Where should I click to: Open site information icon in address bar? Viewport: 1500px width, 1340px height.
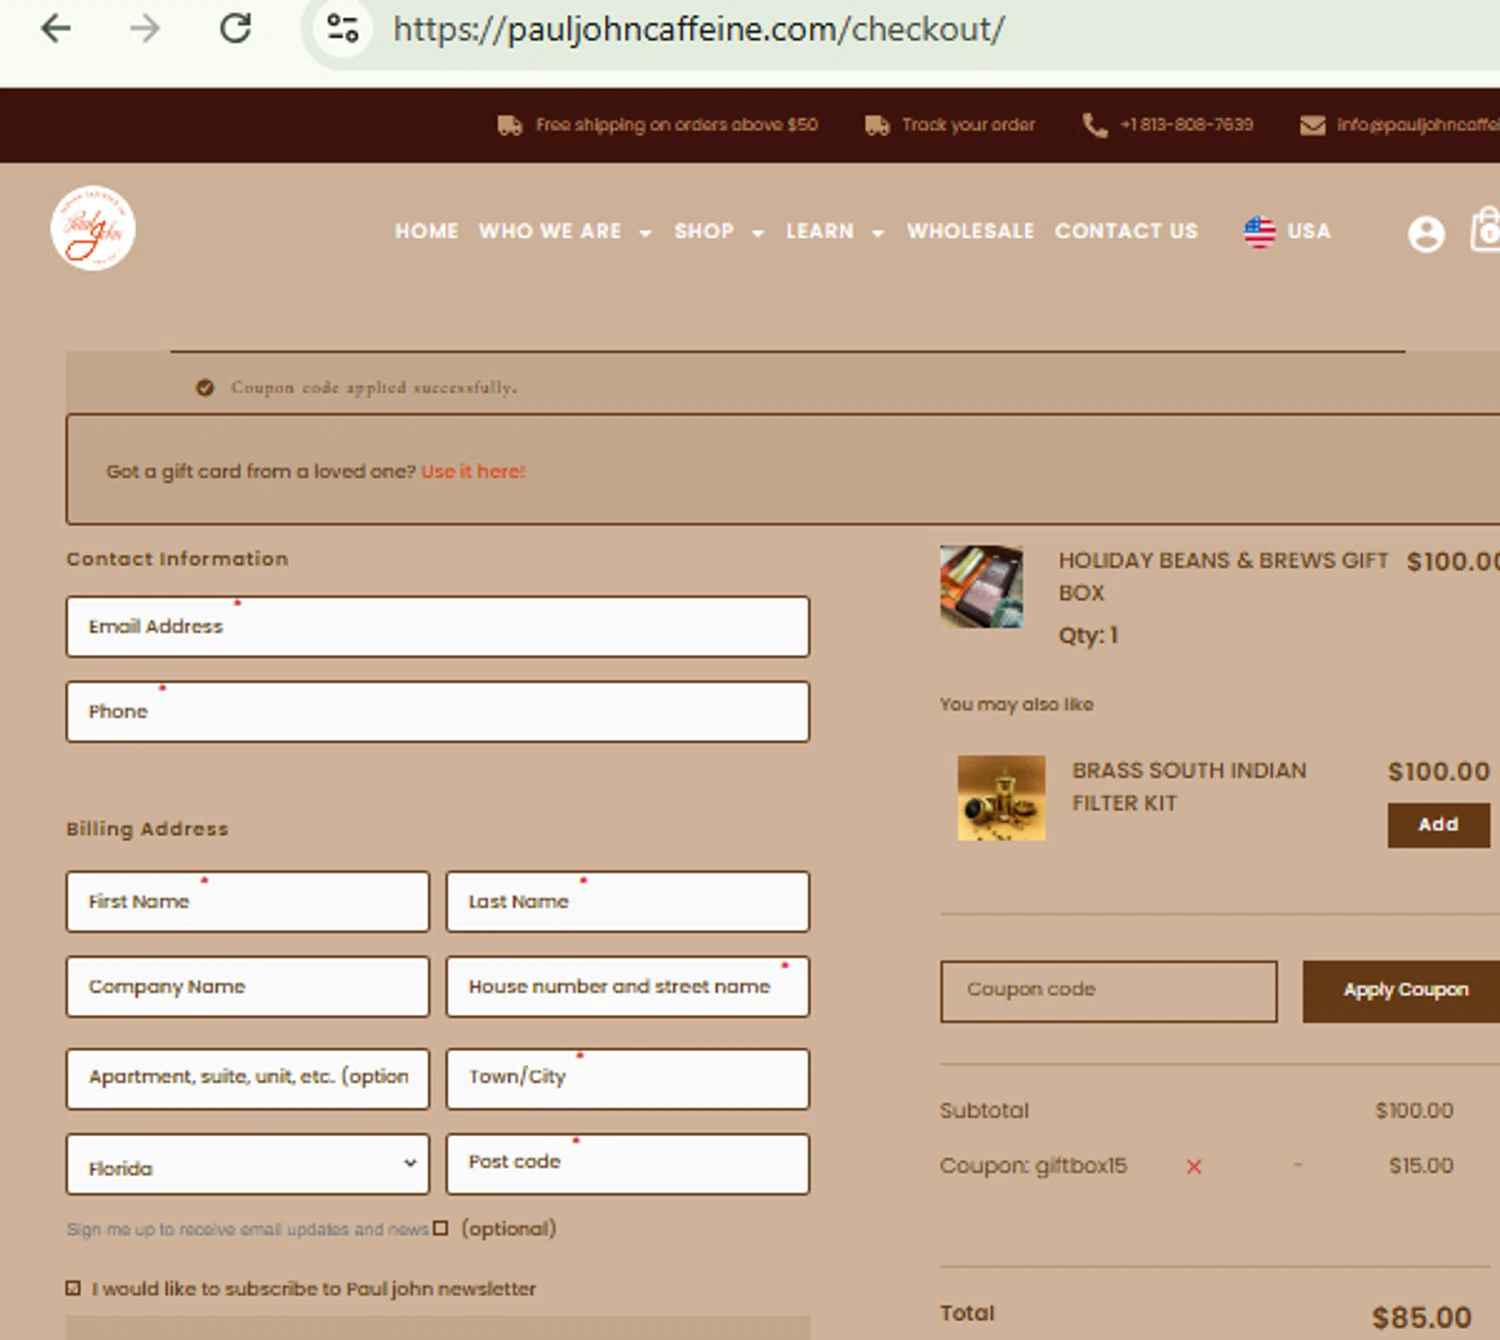coord(343,28)
